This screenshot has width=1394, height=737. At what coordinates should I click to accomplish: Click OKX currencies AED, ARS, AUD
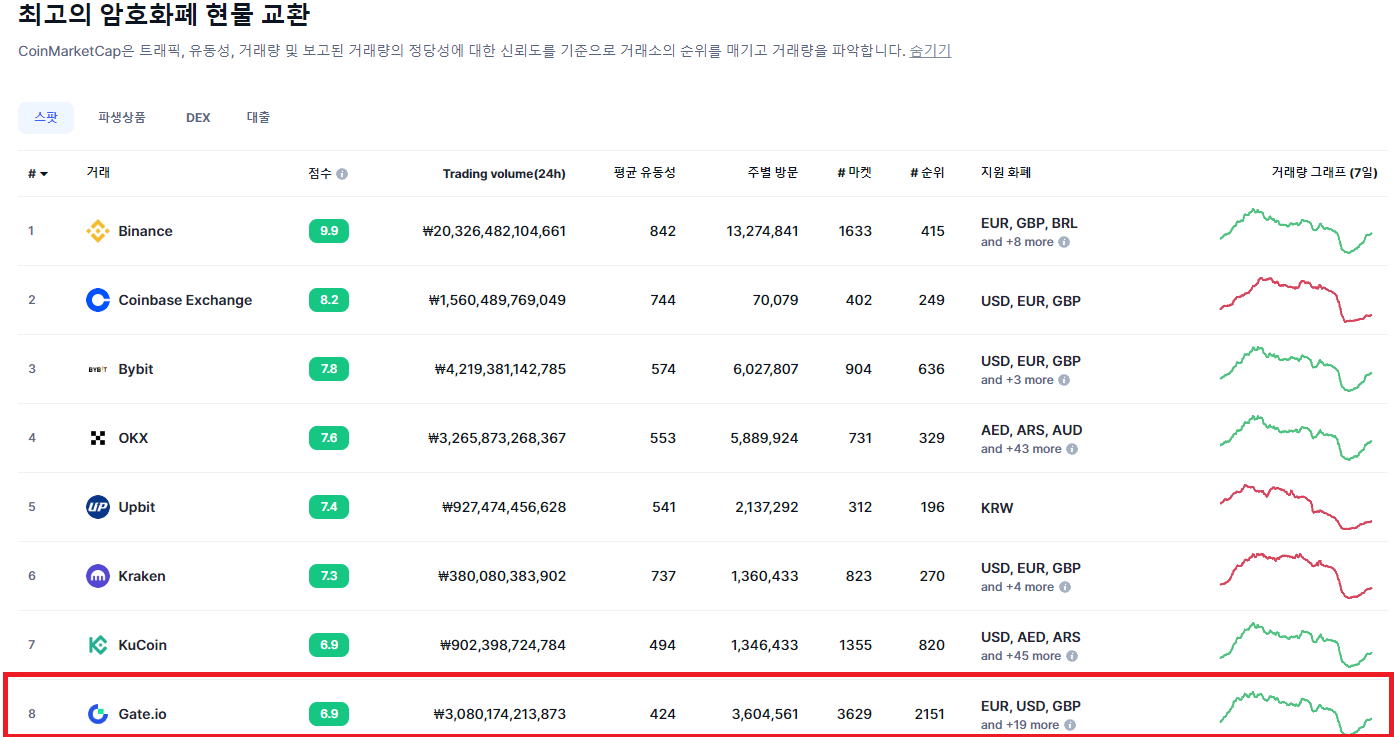[1031, 430]
